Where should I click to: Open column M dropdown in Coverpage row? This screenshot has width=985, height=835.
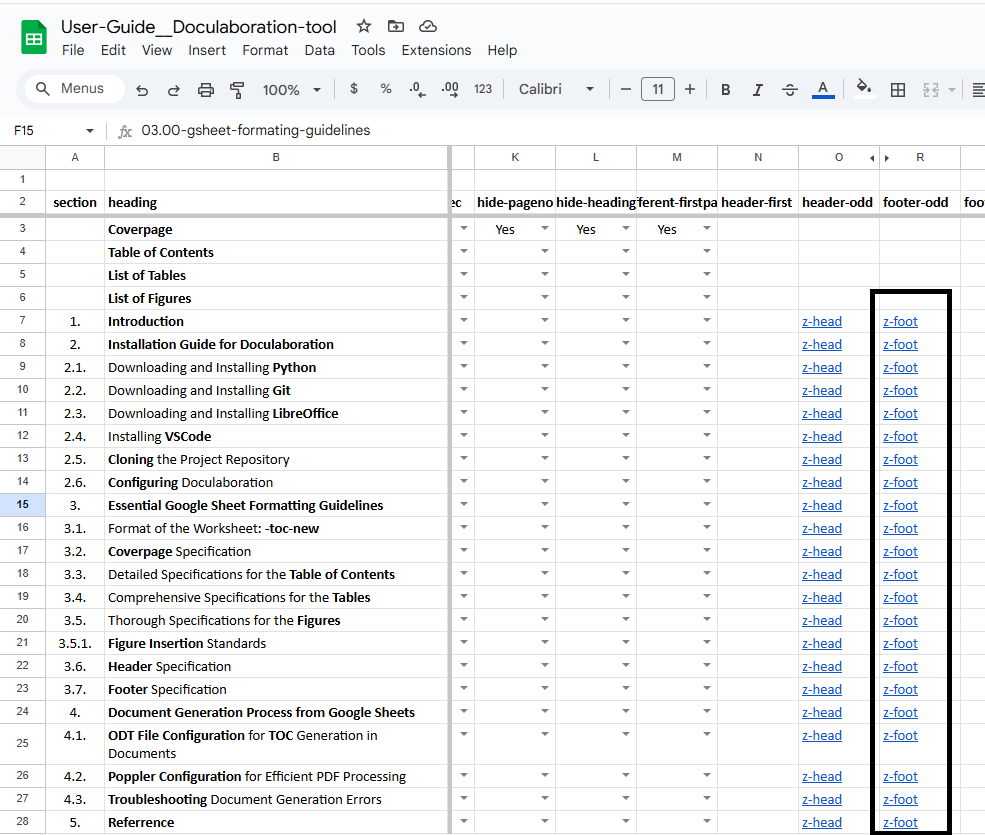pos(707,228)
